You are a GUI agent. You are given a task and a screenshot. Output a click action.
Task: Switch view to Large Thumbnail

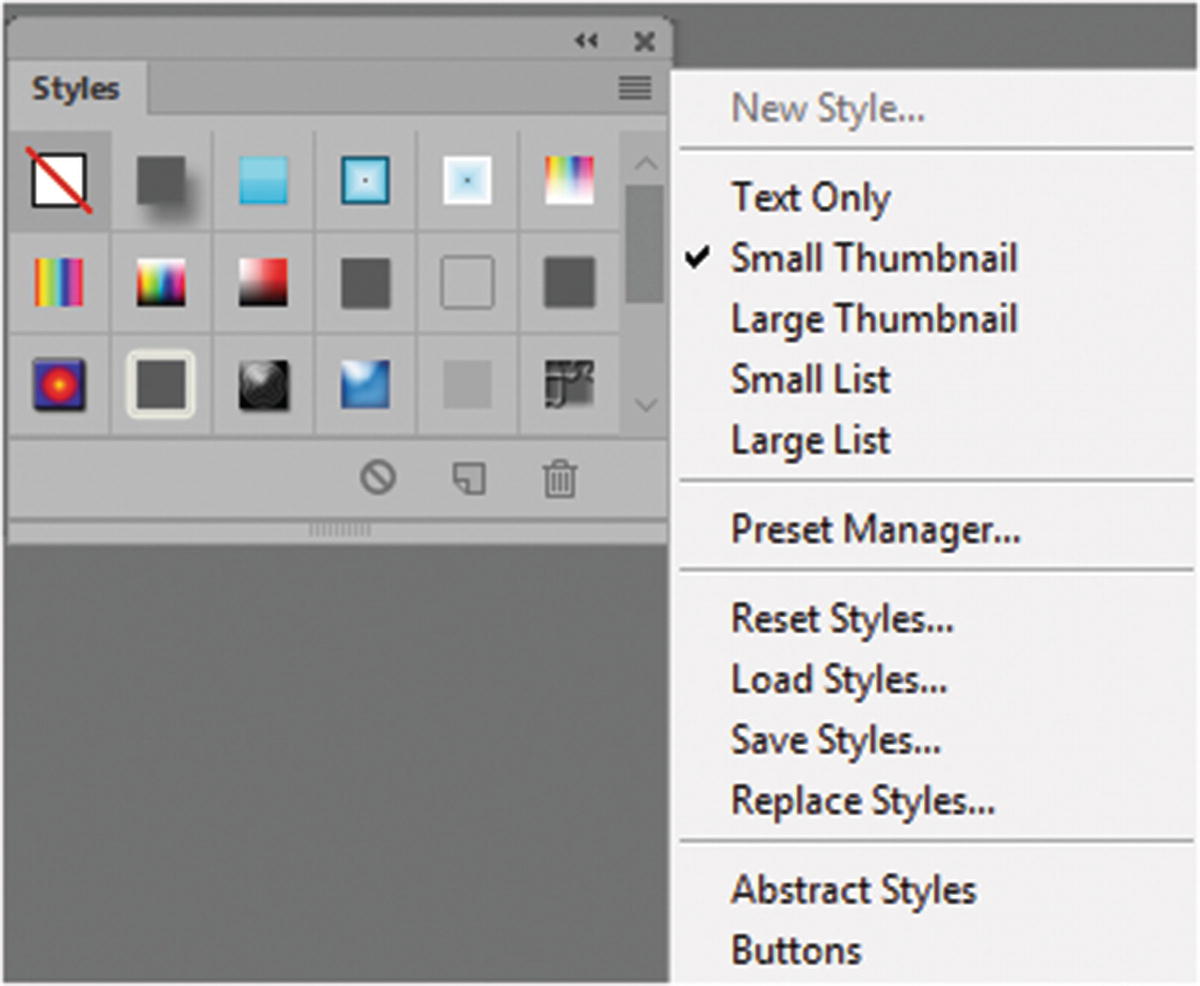click(x=873, y=319)
